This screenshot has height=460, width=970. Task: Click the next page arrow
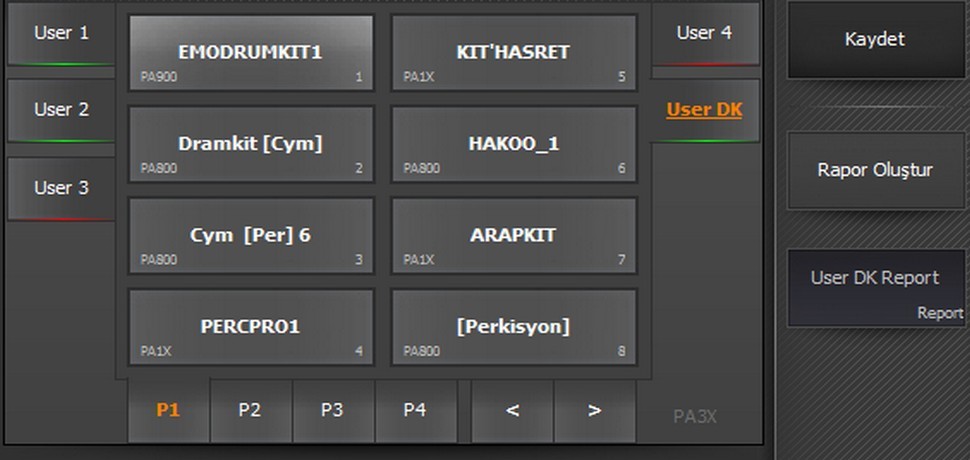(x=594, y=410)
